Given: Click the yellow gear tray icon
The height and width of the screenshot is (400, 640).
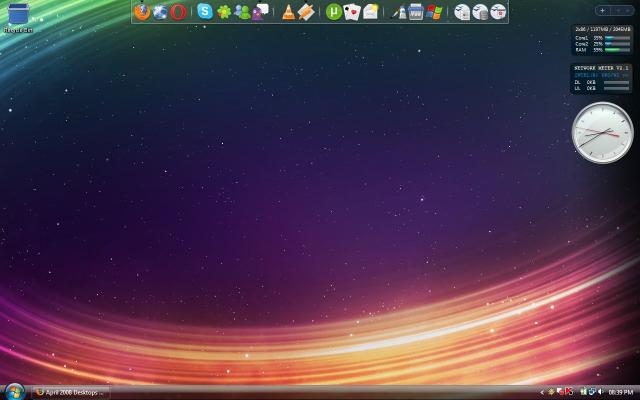Looking at the screenshot, I should pos(551,392).
